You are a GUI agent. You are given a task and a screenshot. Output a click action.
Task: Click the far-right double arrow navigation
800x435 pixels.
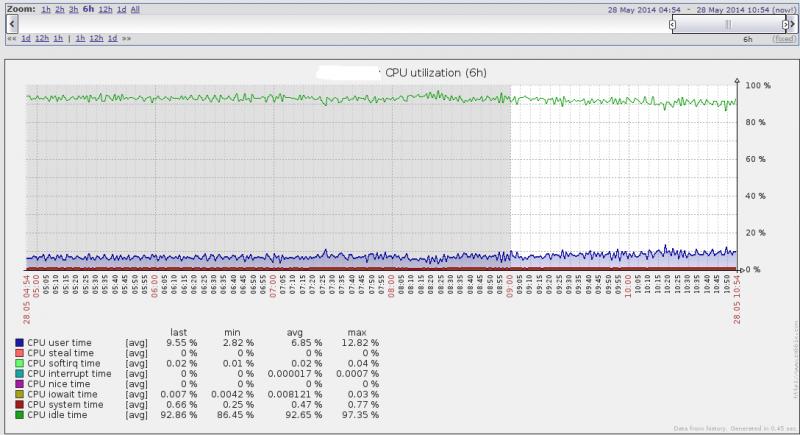coord(127,38)
